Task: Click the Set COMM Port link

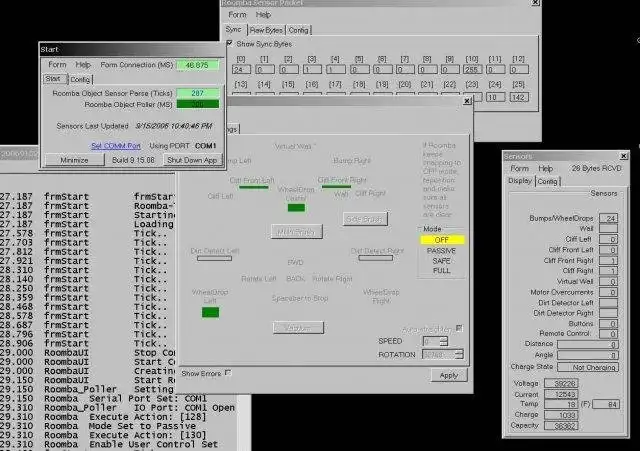Action: 116,146
